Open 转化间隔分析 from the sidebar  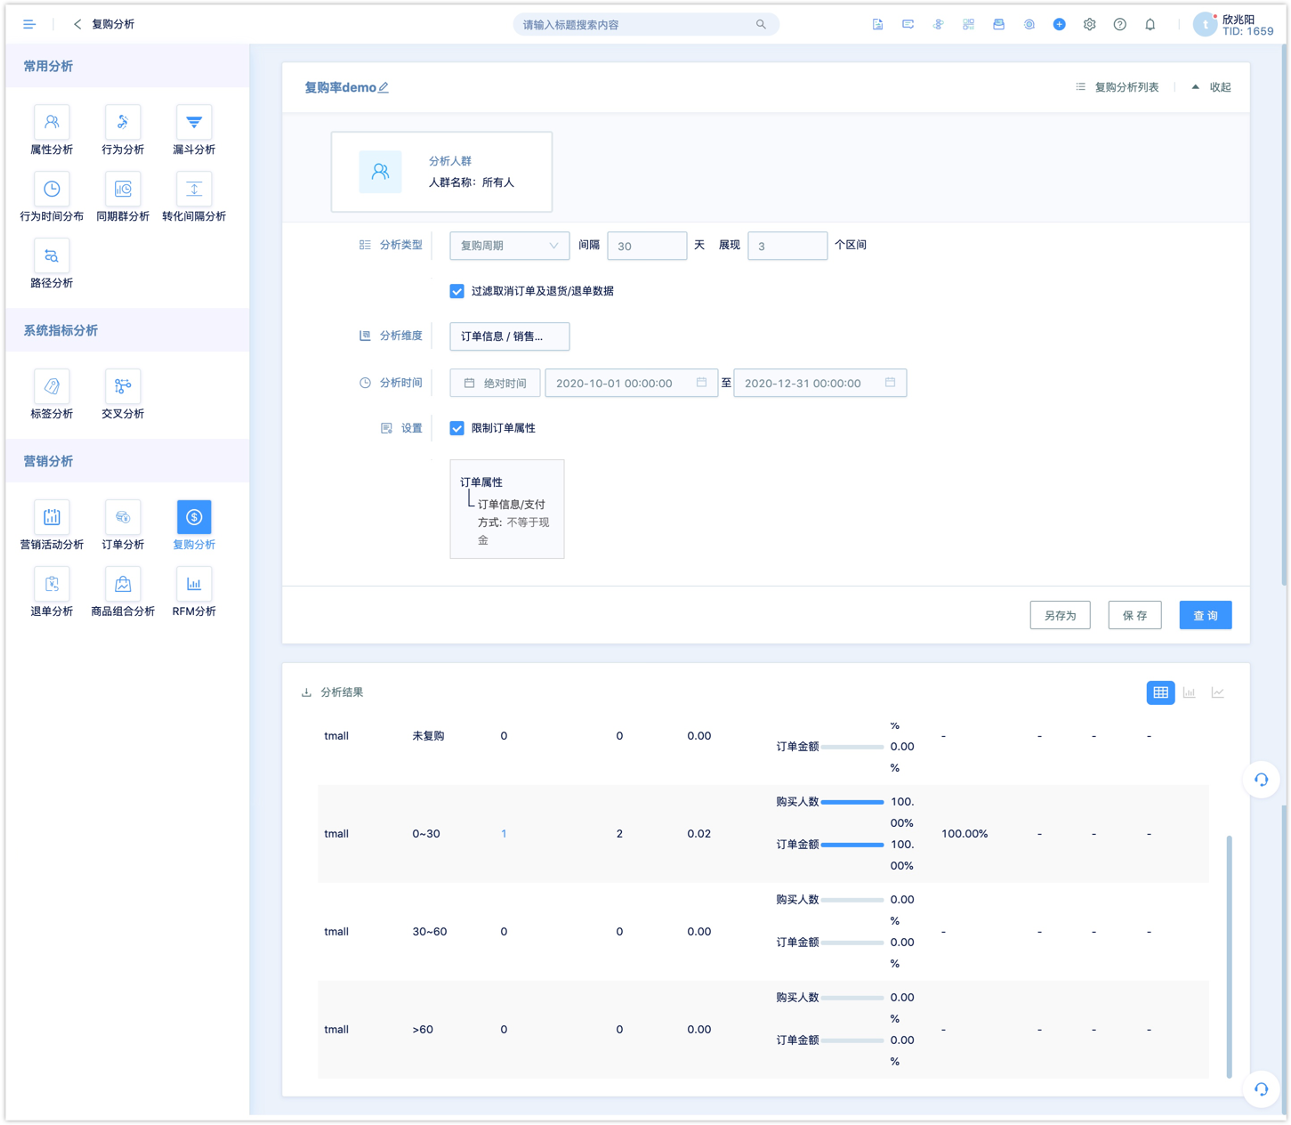click(x=194, y=198)
